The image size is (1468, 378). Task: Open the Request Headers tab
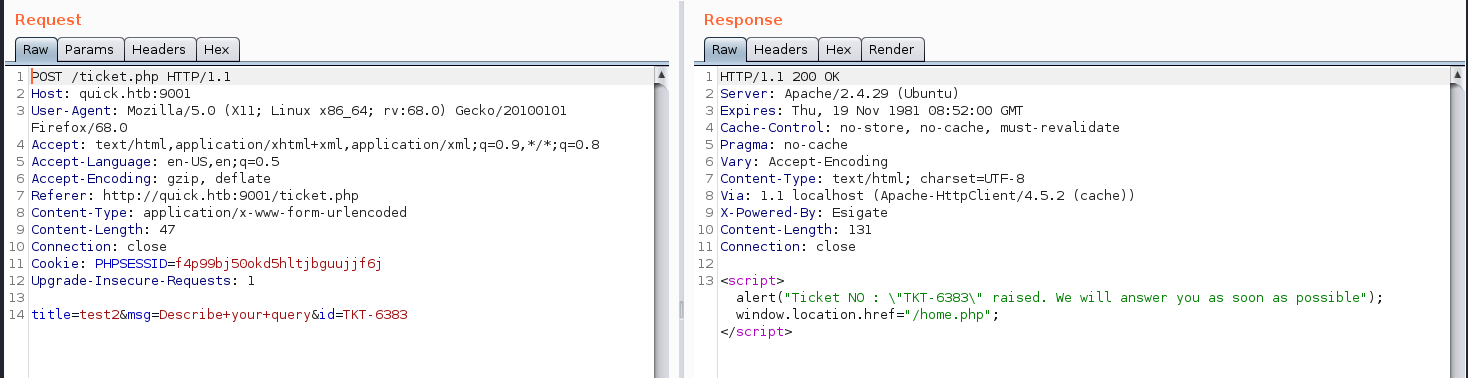click(159, 49)
